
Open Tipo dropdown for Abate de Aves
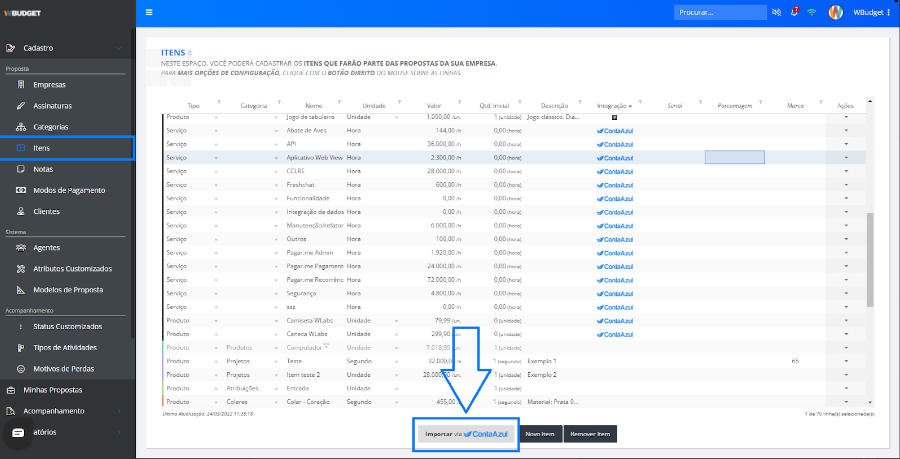pos(216,131)
